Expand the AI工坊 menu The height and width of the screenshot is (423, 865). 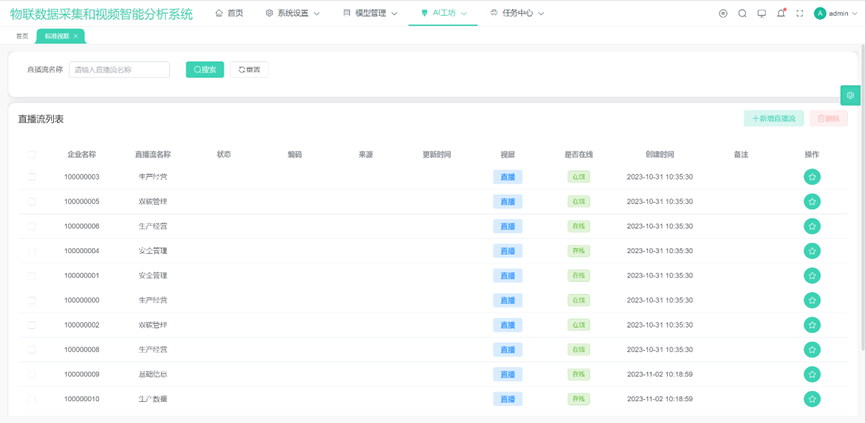[x=443, y=13]
